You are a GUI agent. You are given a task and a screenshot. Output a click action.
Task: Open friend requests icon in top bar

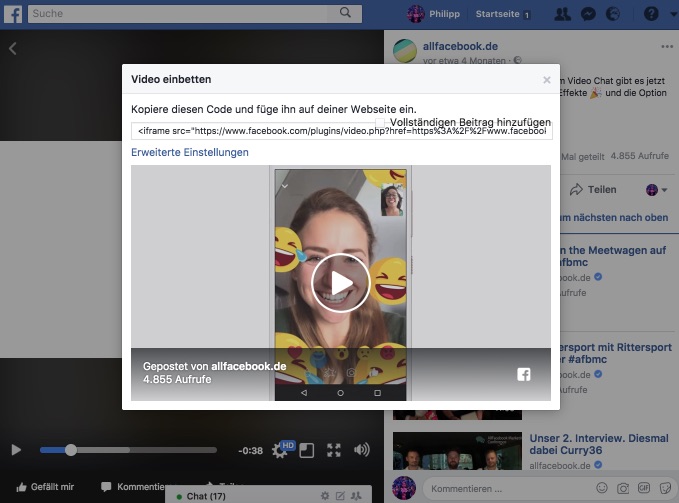[563, 14]
